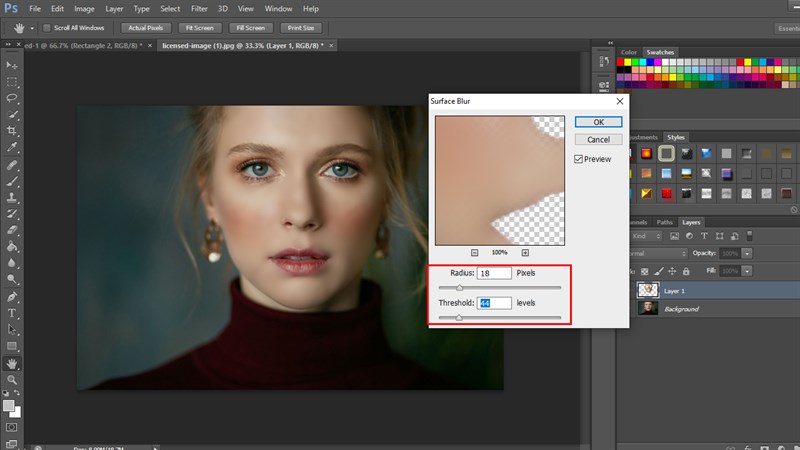
Task: Filter layers by smart objects icon
Action: point(734,236)
